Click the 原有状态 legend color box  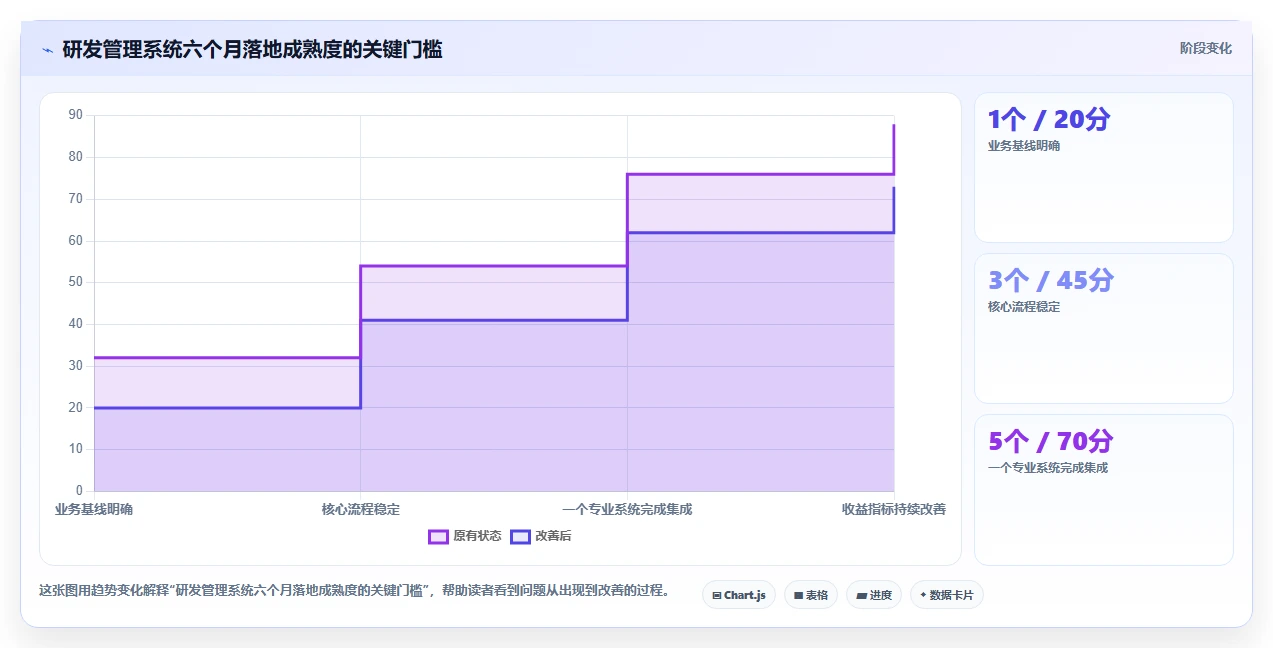(438, 536)
